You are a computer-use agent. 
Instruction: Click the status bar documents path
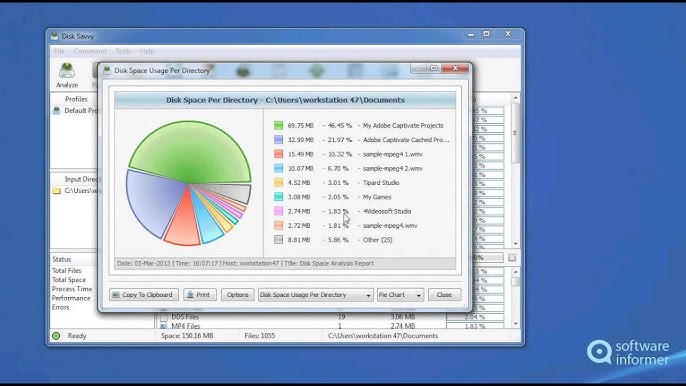[383, 336]
